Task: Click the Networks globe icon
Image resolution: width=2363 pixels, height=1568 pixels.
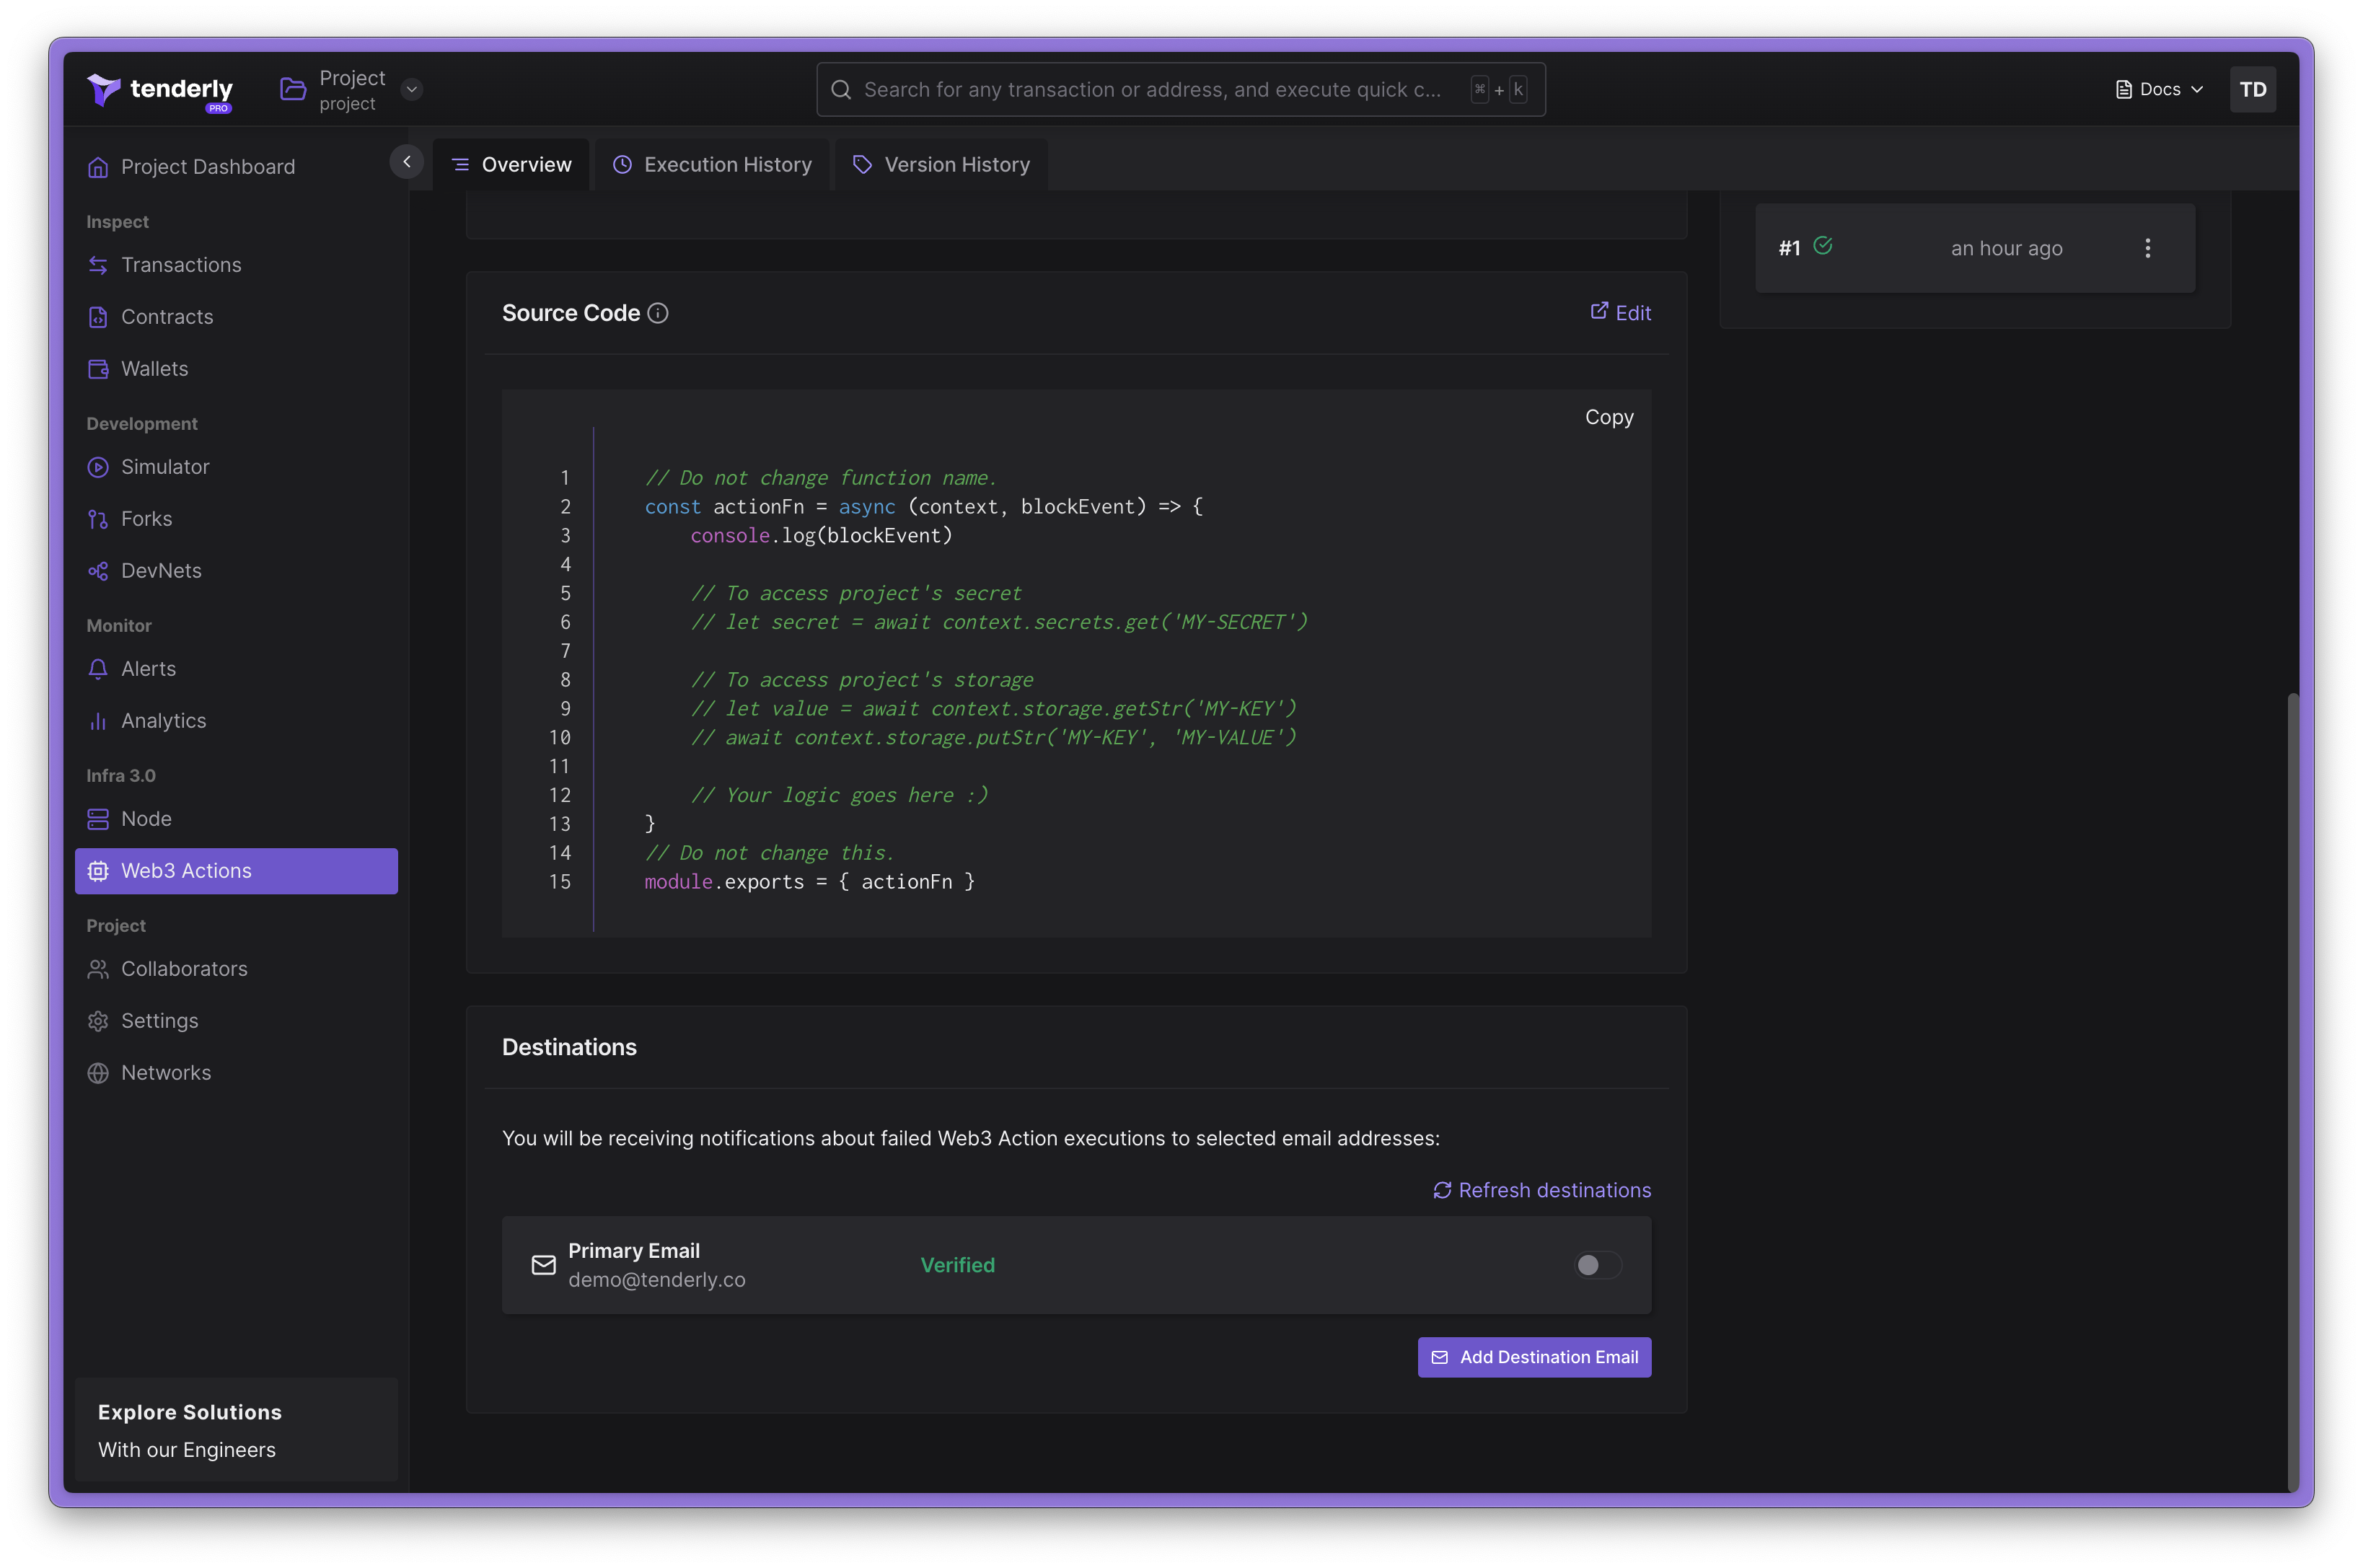Action: coord(98,1073)
